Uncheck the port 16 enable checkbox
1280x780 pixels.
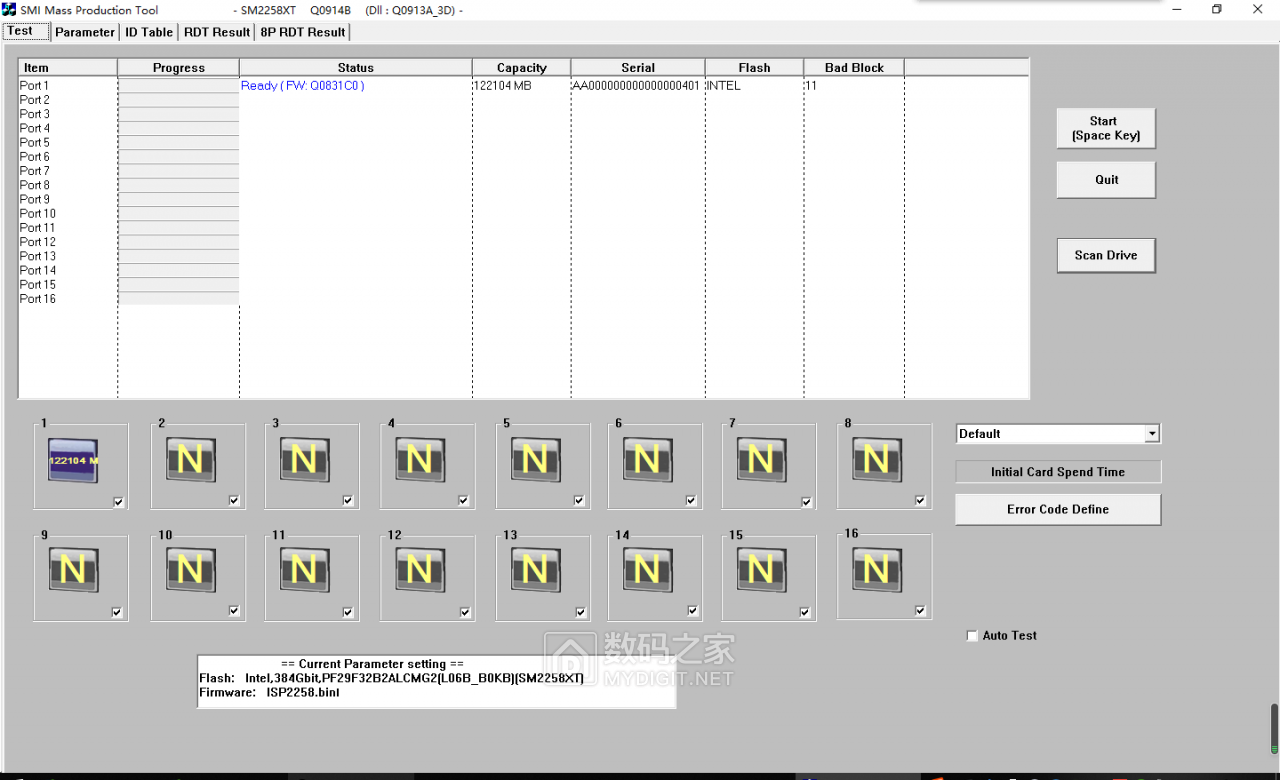[920, 611]
